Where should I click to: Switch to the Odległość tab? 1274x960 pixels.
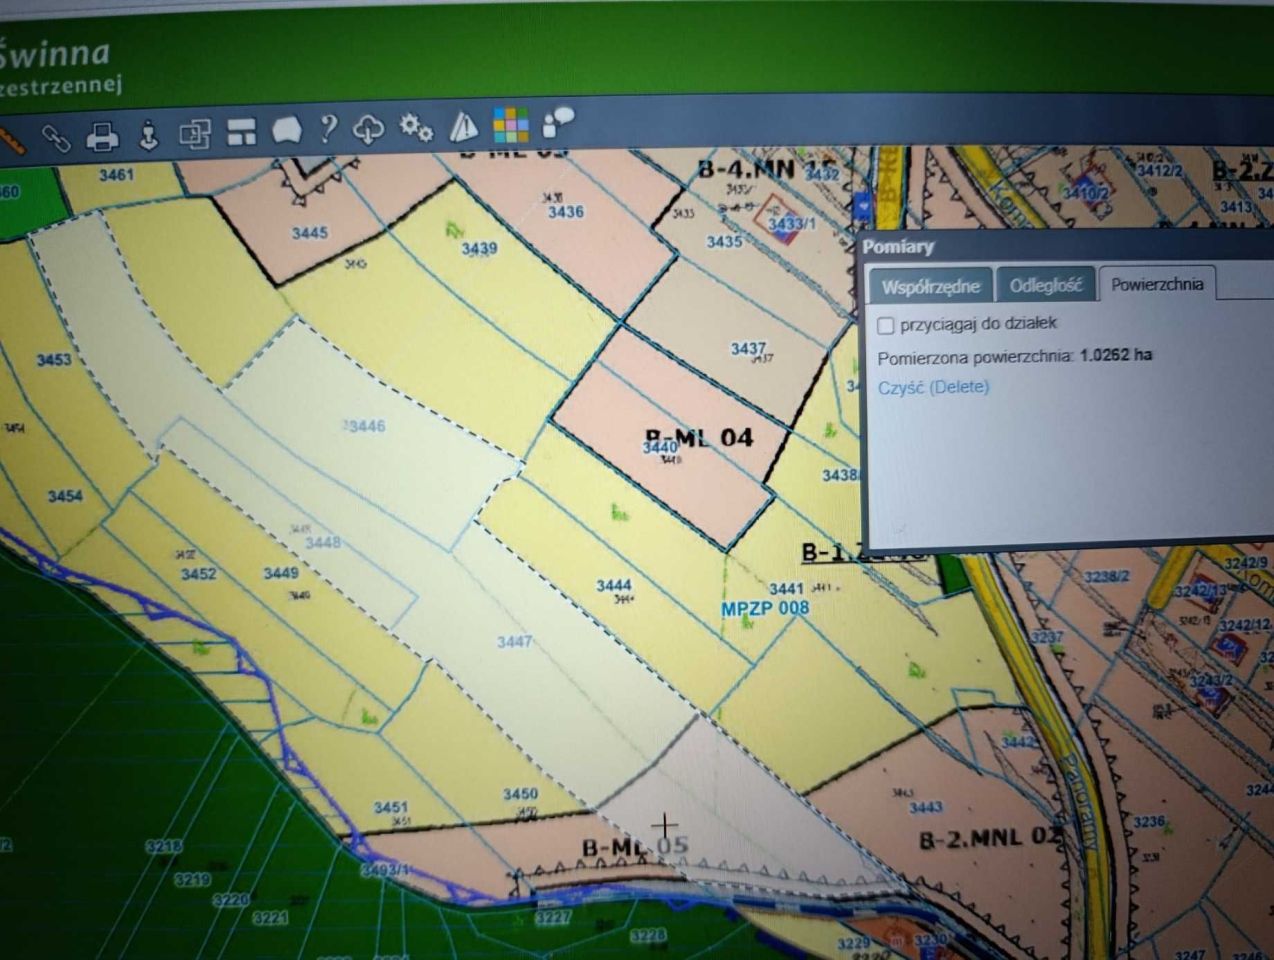click(x=1045, y=285)
